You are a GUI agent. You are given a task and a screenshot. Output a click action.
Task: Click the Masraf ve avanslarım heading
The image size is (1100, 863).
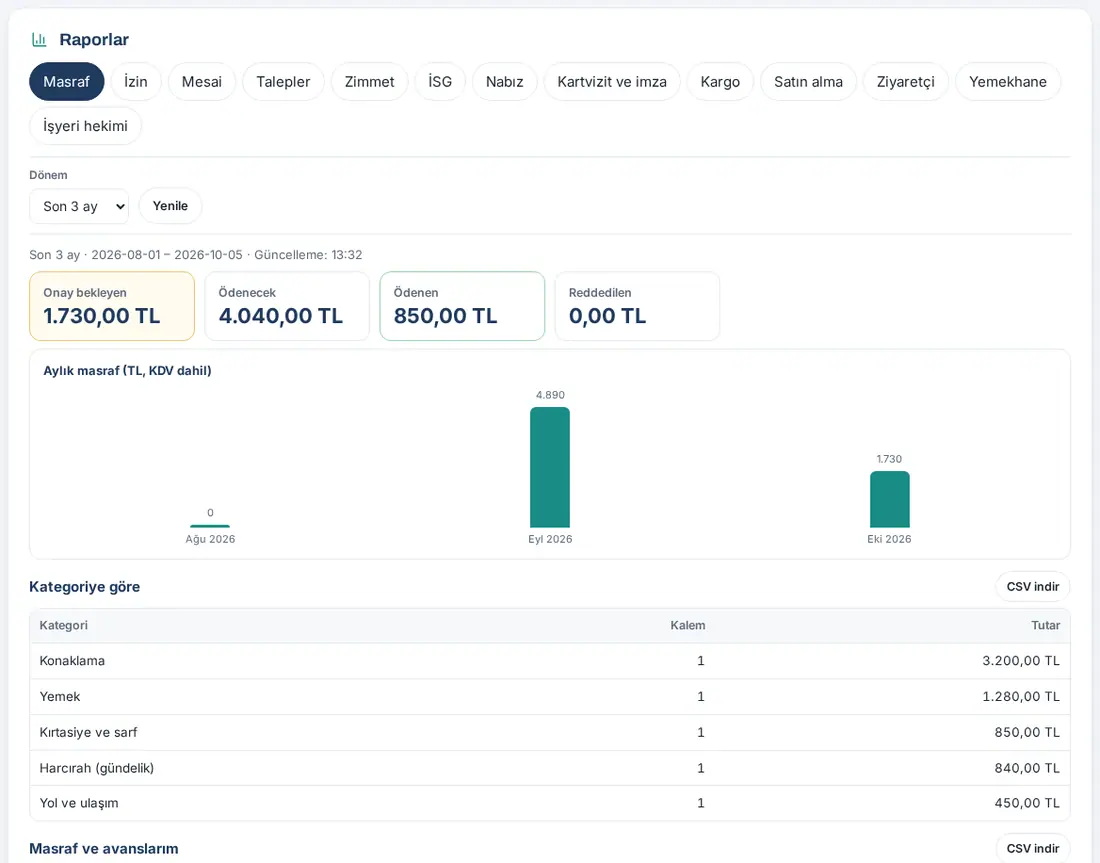point(104,848)
